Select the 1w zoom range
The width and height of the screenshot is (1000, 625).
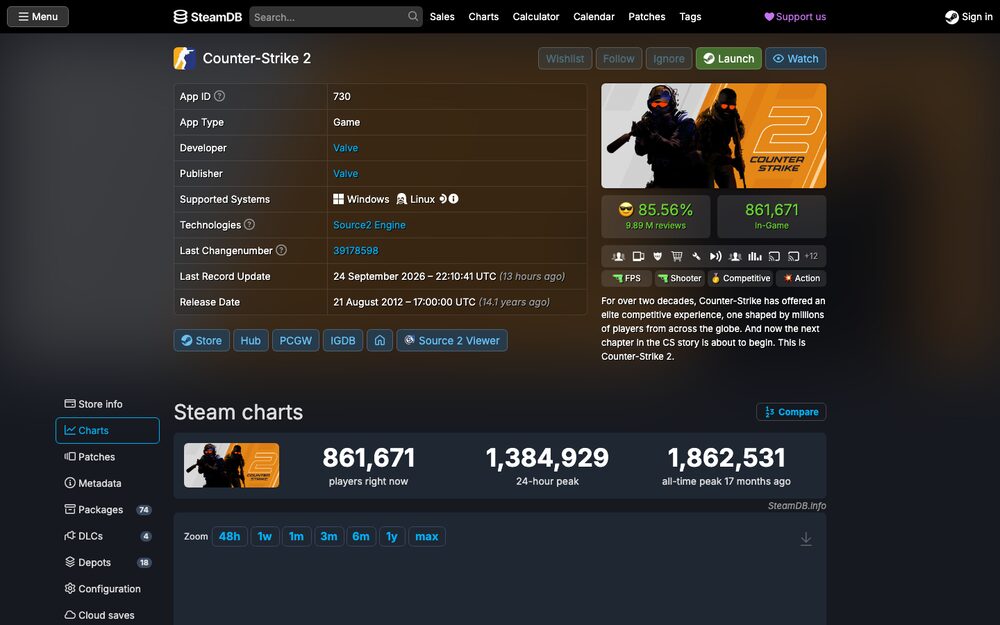(x=265, y=536)
